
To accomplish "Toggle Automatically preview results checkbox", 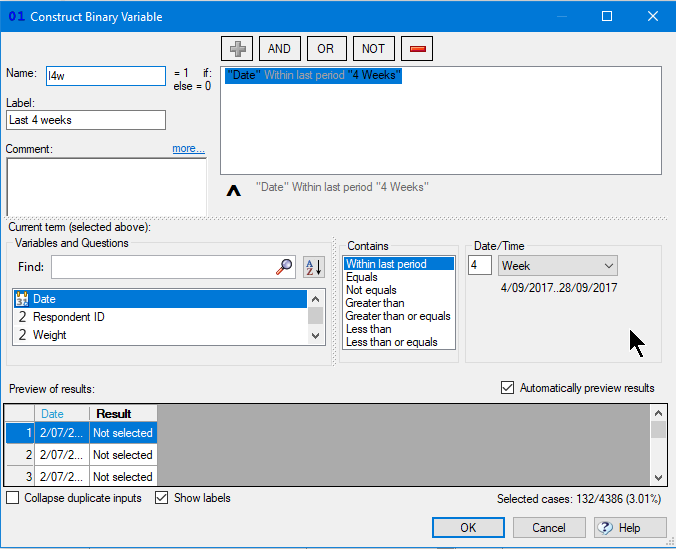I will [507, 388].
